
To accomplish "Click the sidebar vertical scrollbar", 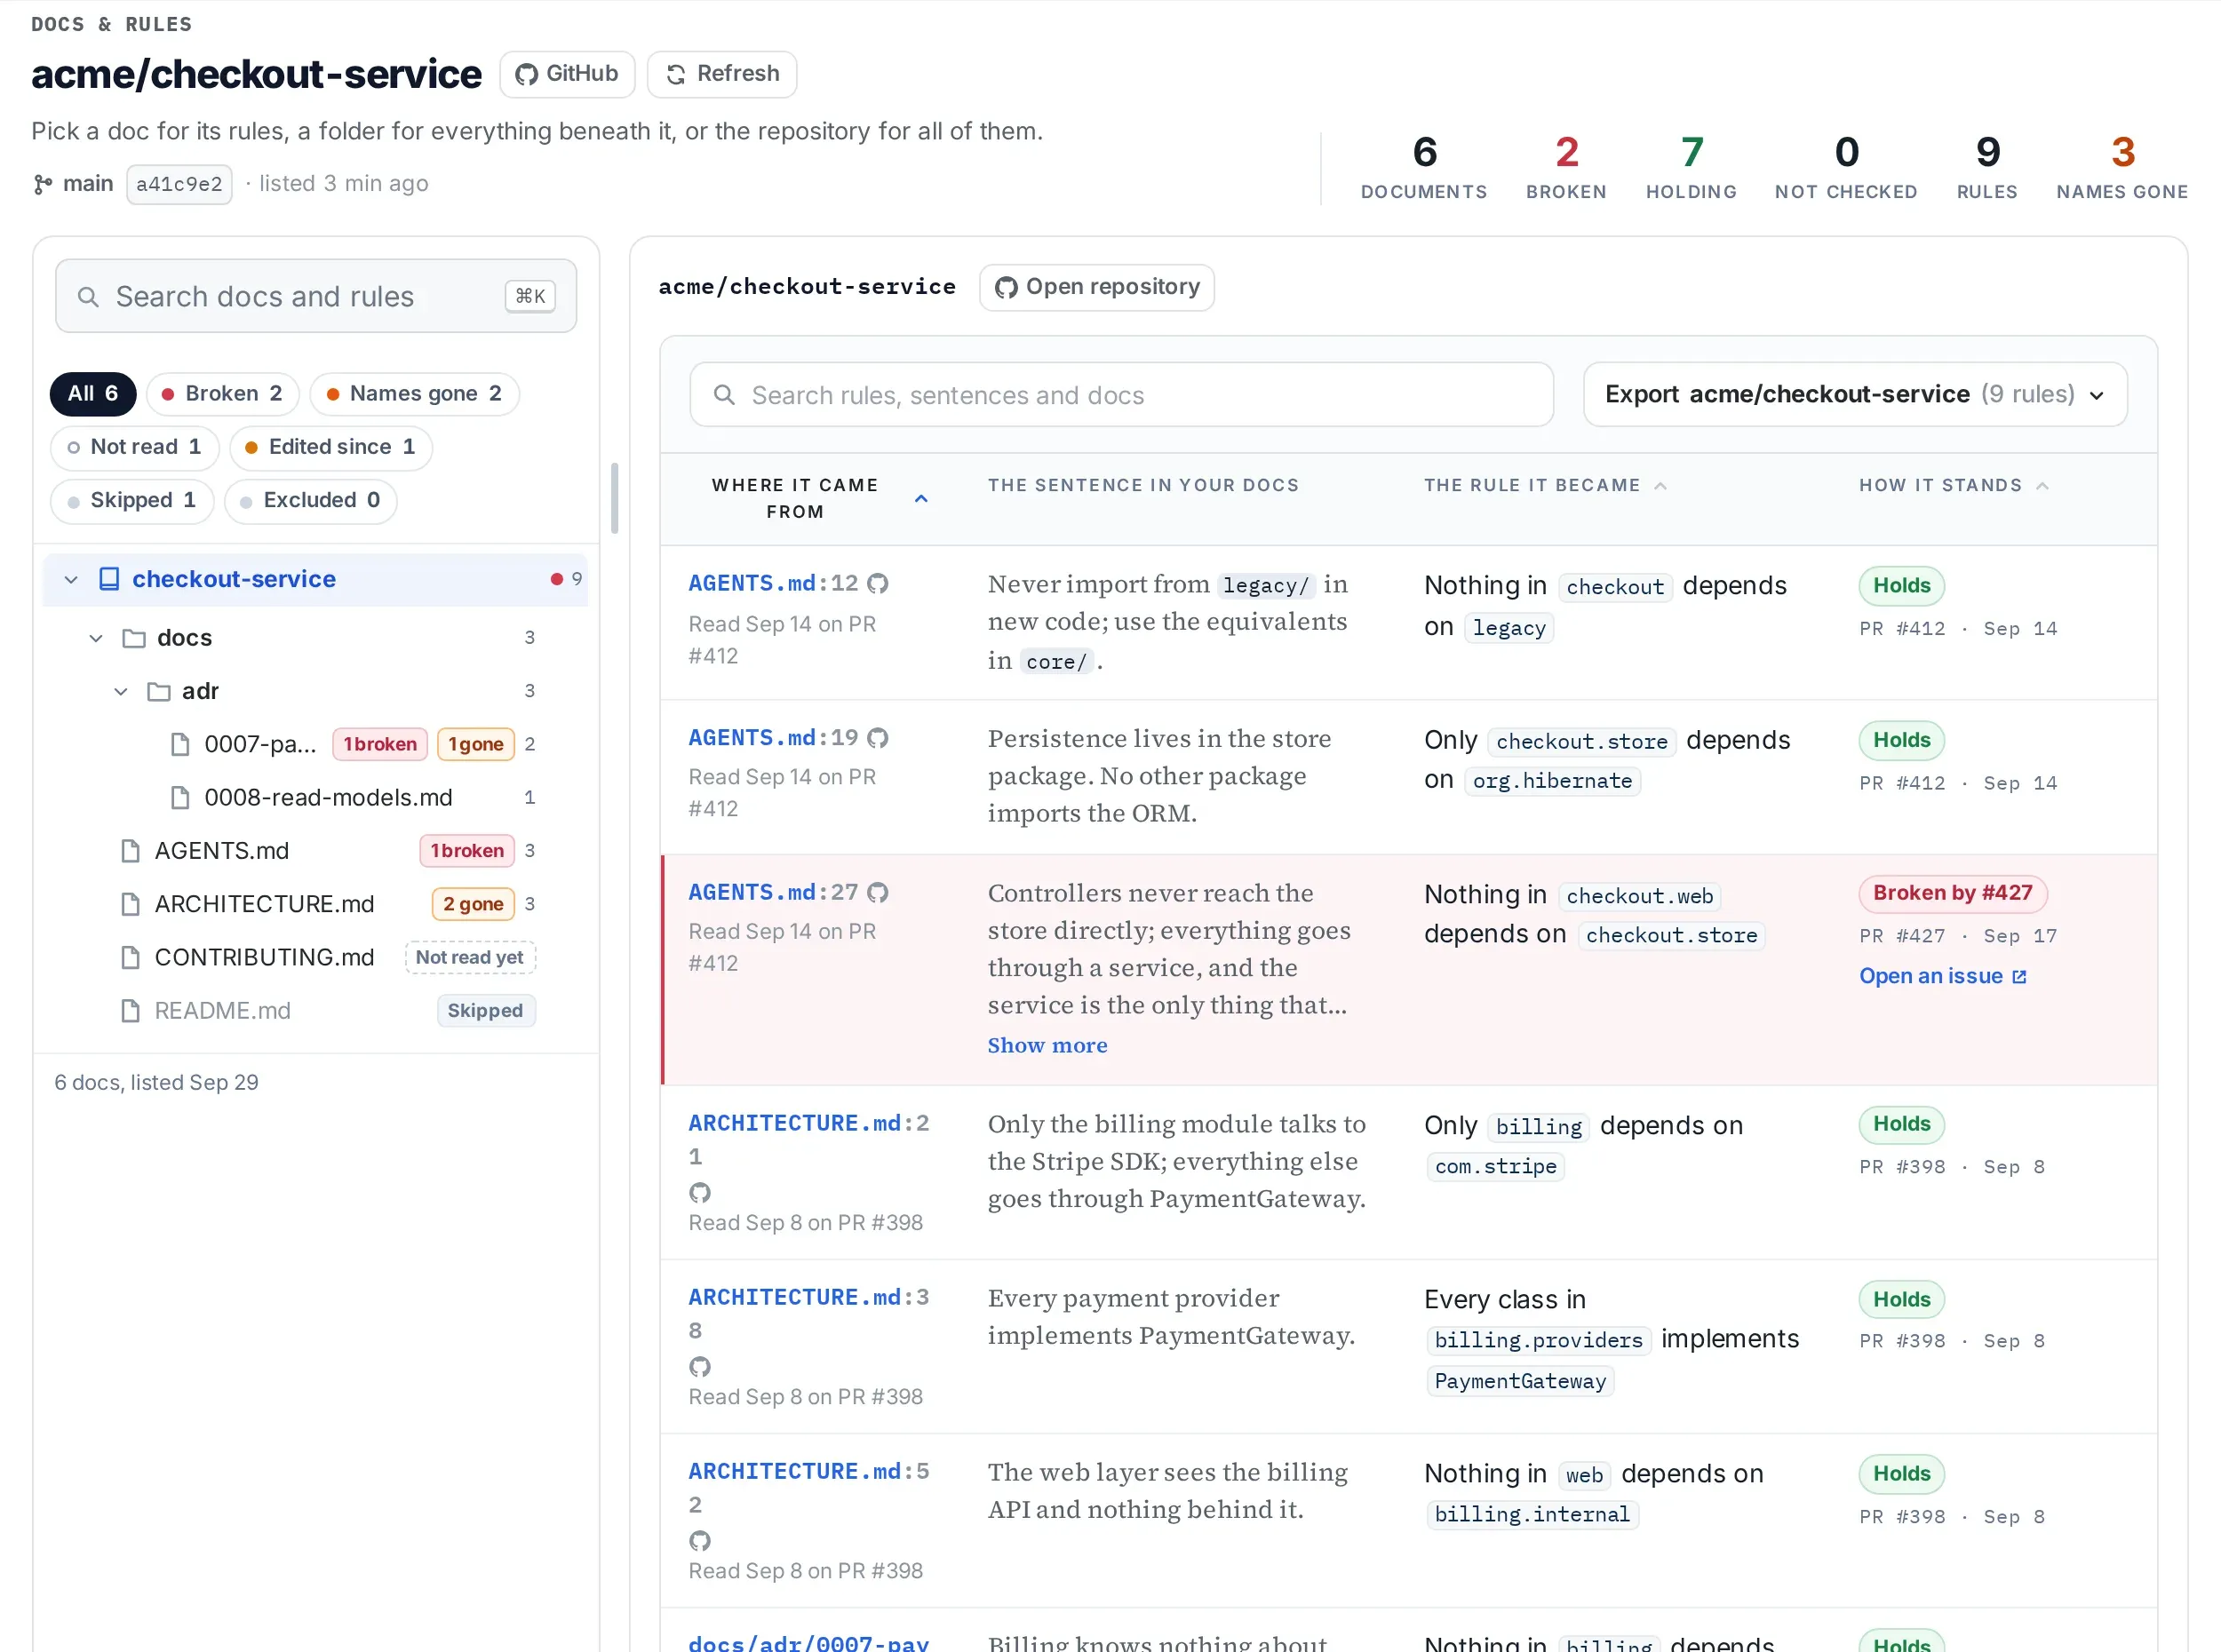I will pyautogui.click(x=614, y=498).
